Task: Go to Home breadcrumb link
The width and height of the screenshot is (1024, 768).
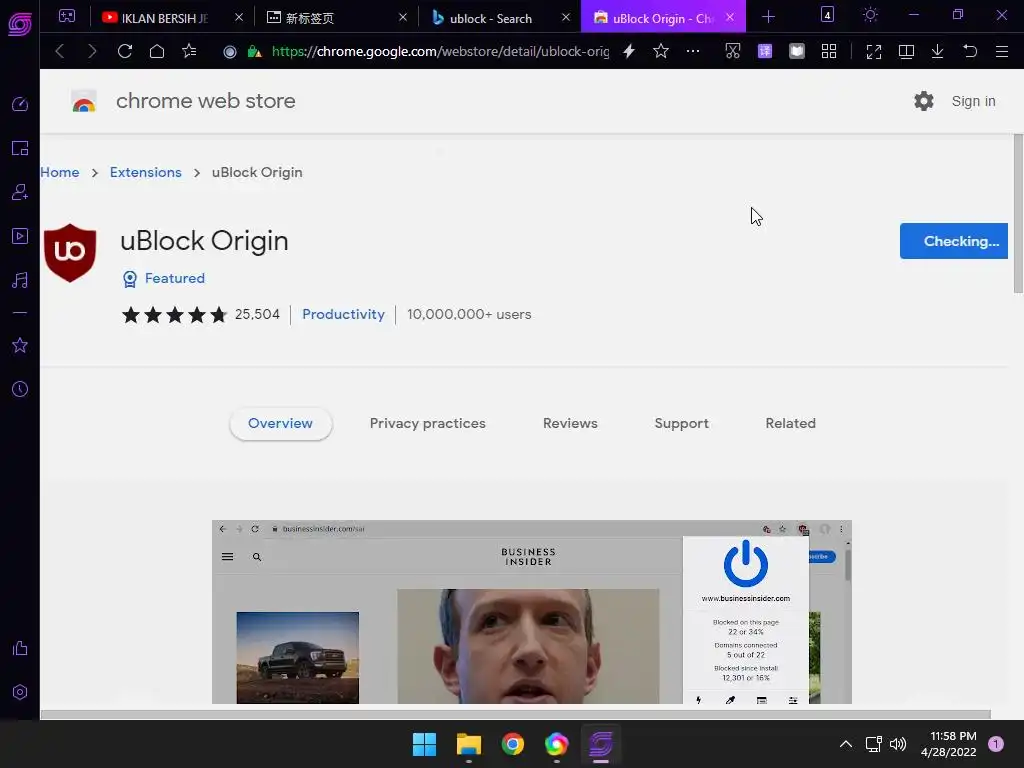Action: pyautogui.click(x=59, y=172)
